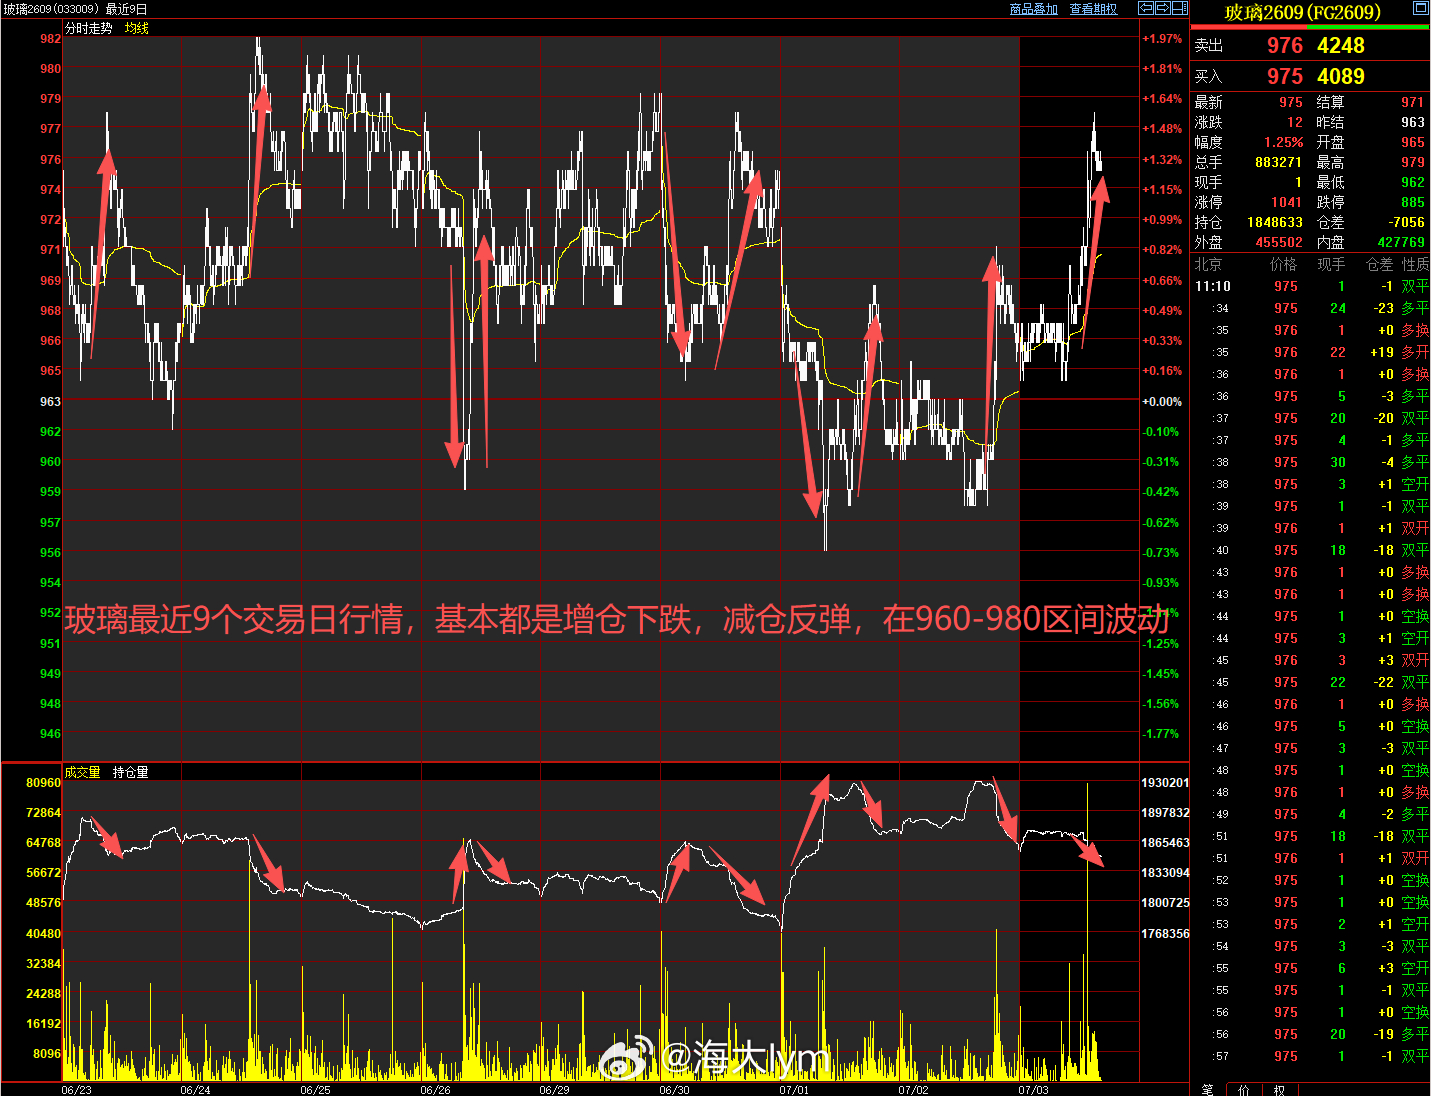Screen dimensions: 1431x1096
Task: Select the 分时走势 label
Action: pyautogui.click(x=88, y=28)
